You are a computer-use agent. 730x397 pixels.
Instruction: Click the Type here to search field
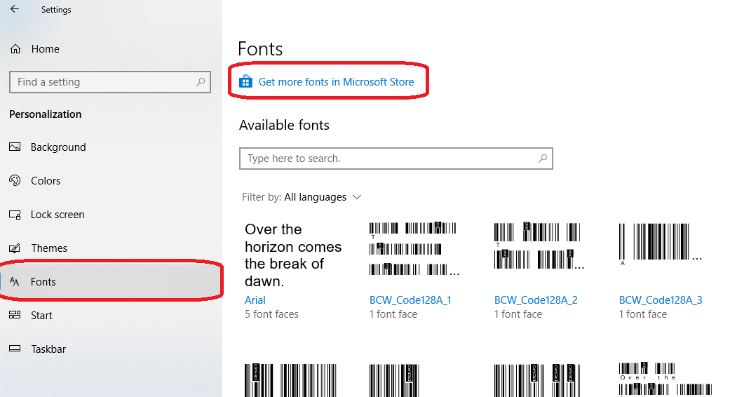coord(396,158)
